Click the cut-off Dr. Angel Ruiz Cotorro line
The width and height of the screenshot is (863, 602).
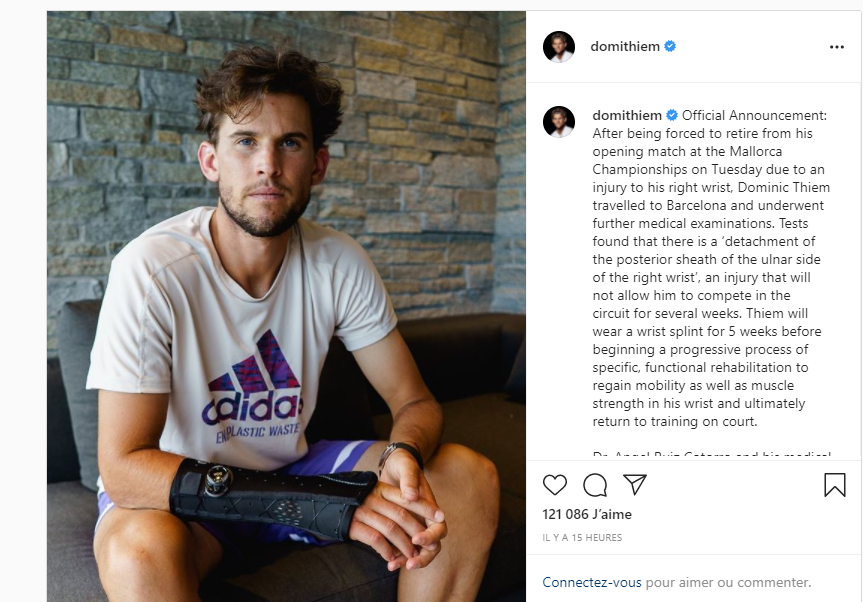tap(711, 455)
